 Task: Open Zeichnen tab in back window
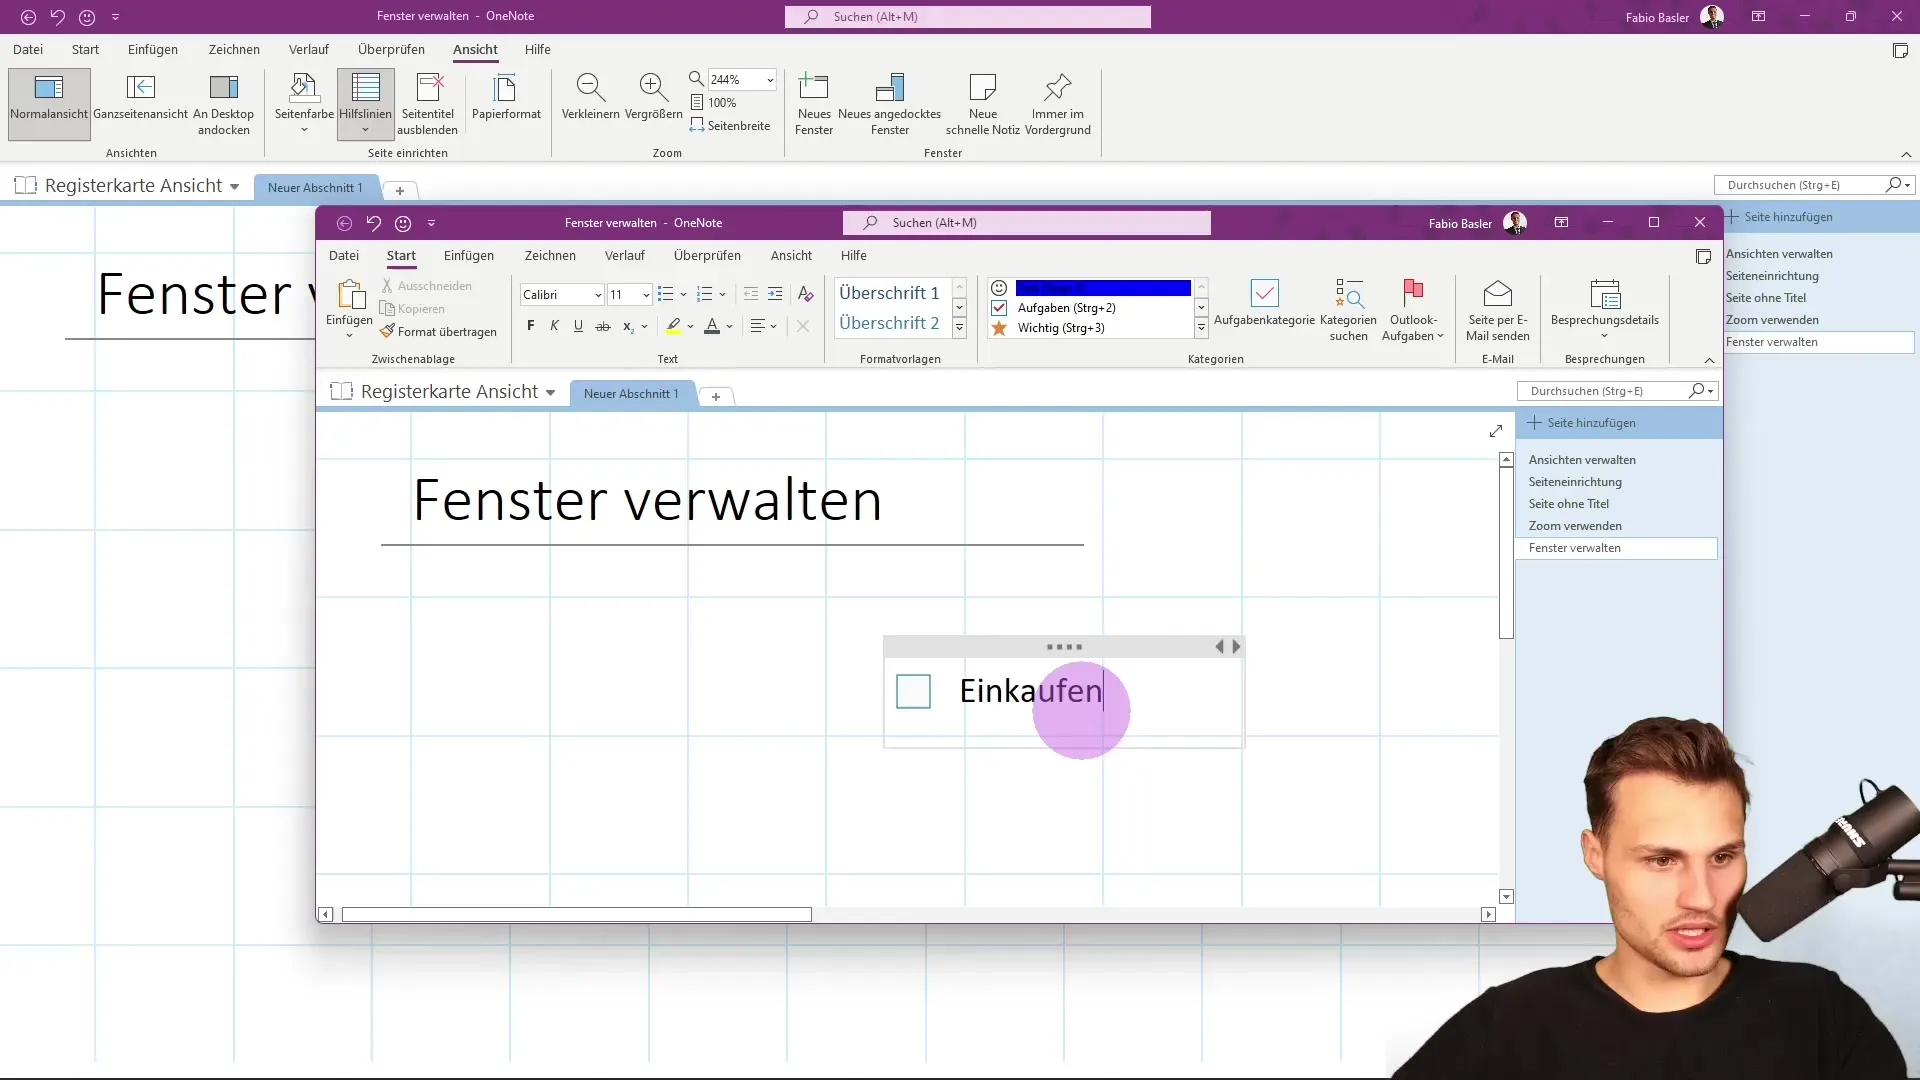click(x=234, y=49)
